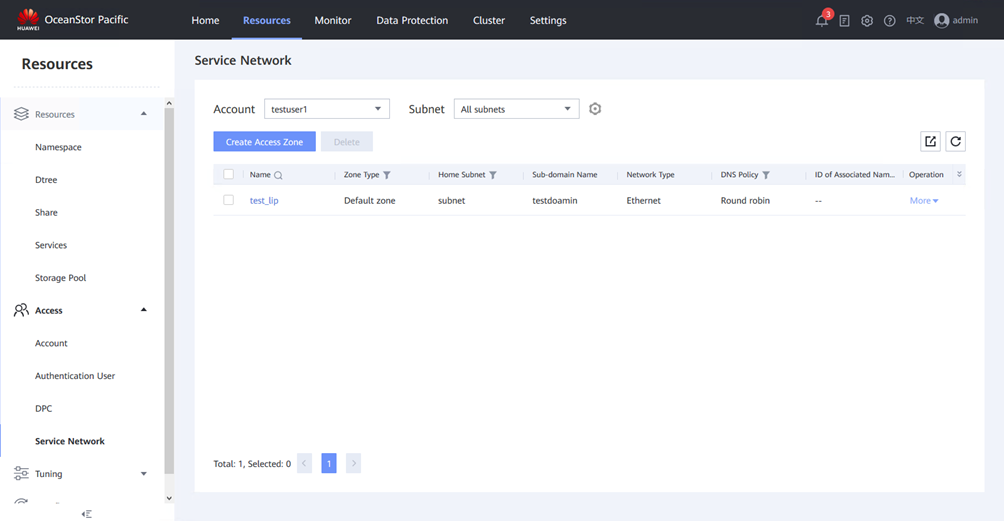Refresh the access zone table
The width and height of the screenshot is (1004, 521).
pyautogui.click(x=956, y=142)
